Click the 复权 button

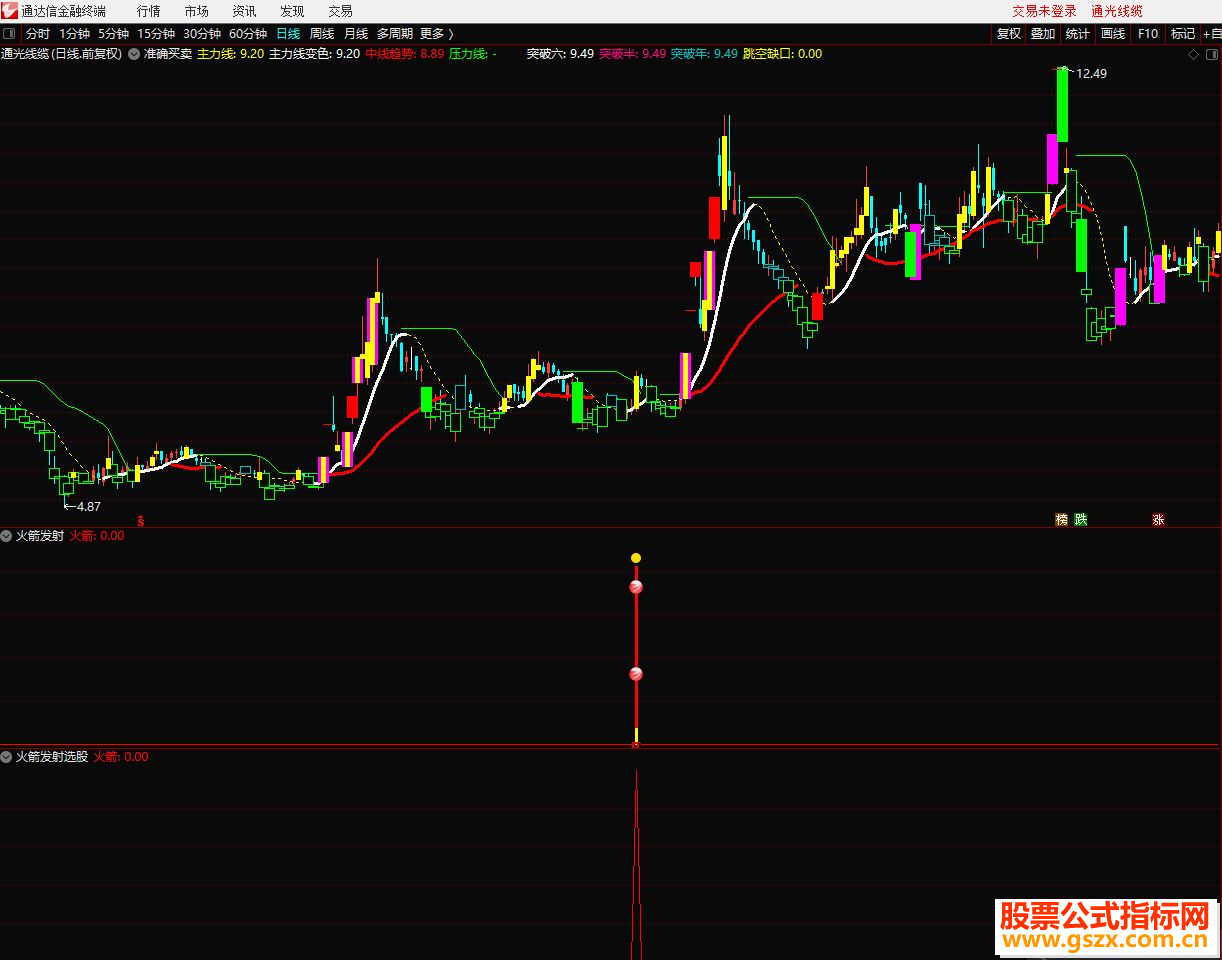click(x=1009, y=34)
